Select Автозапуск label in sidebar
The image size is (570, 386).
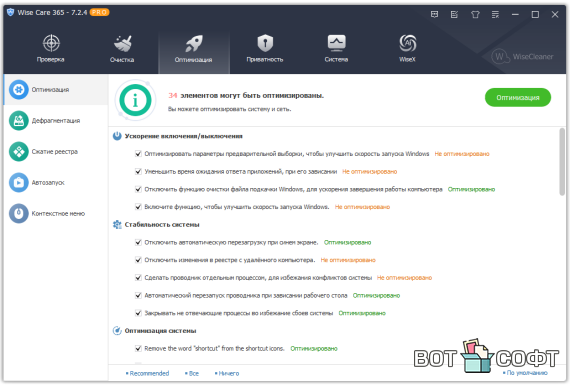(48, 182)
